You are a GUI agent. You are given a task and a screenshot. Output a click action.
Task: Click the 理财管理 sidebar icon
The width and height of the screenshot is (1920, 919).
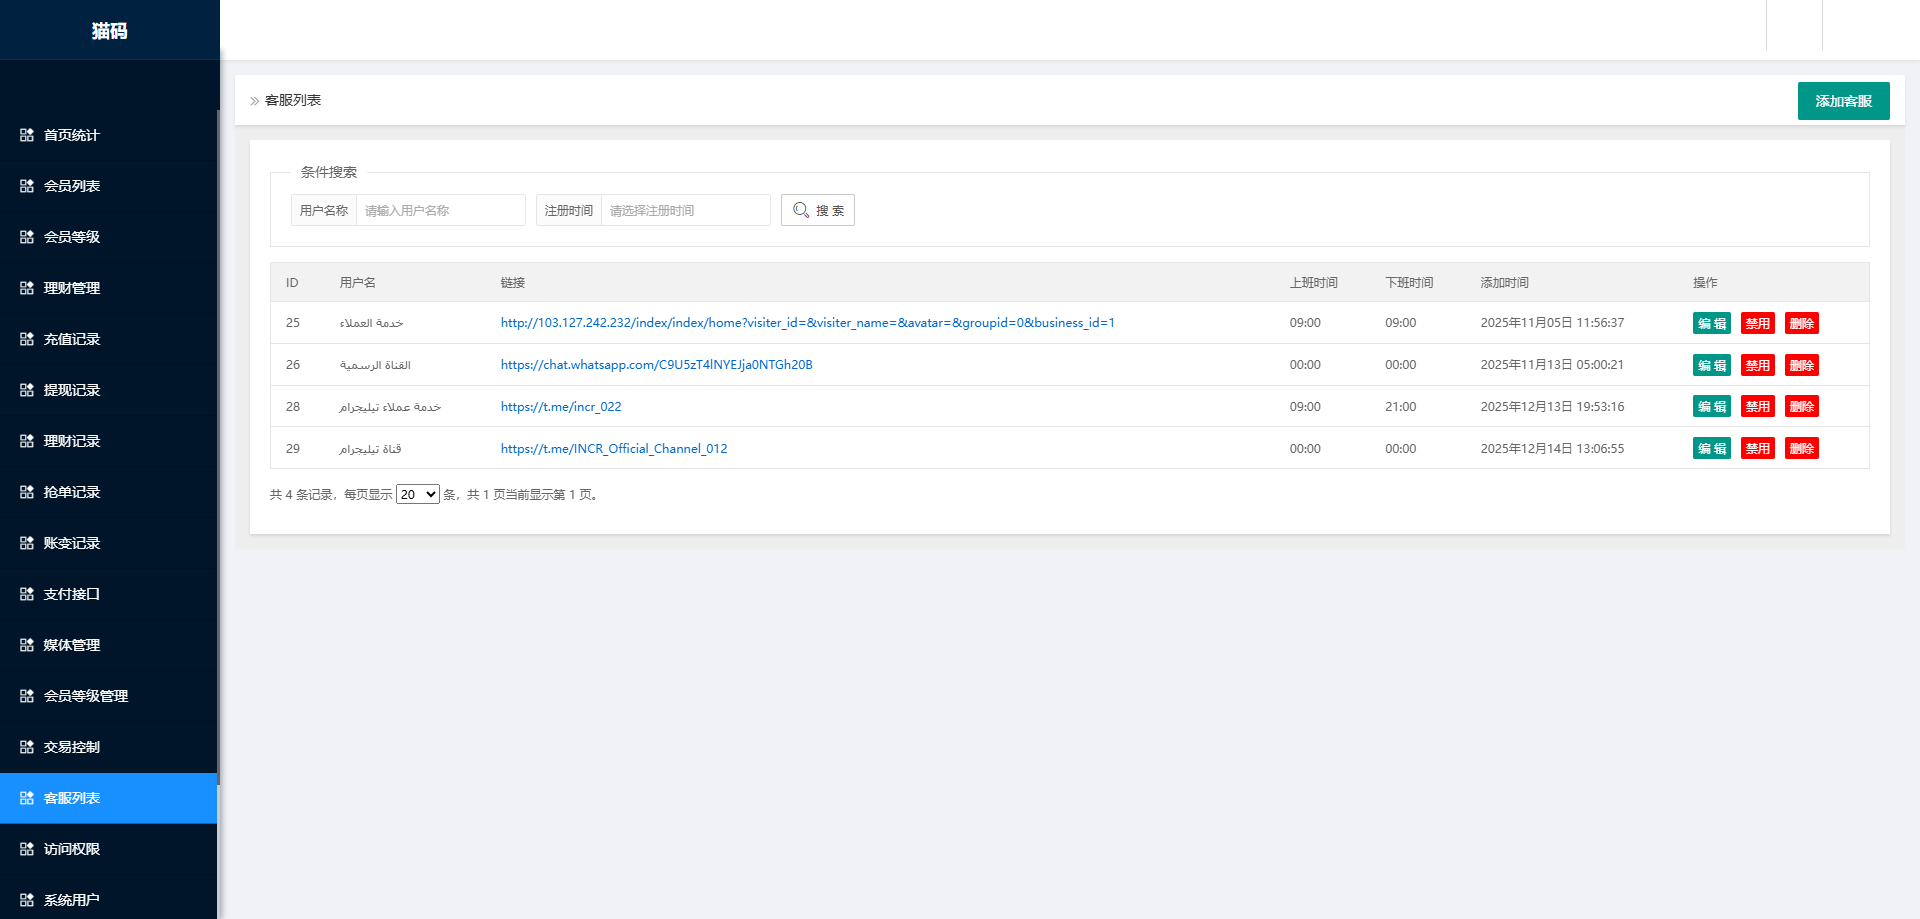point(27,288)
